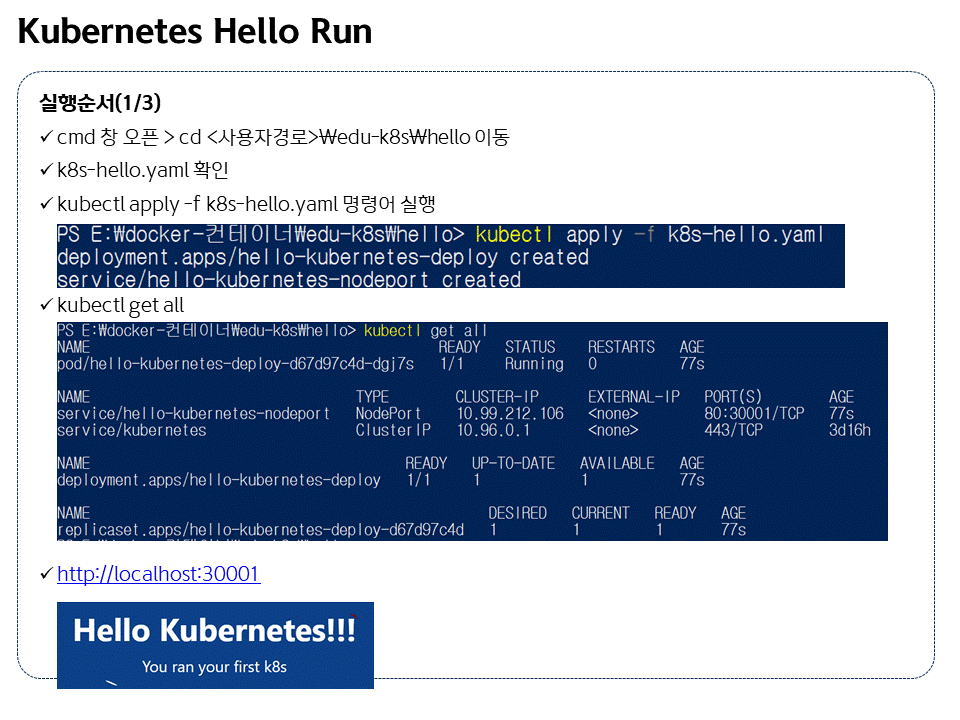Click the '실행순서(1/3)' heading
The image size is (960, 720).
[100, 102]
